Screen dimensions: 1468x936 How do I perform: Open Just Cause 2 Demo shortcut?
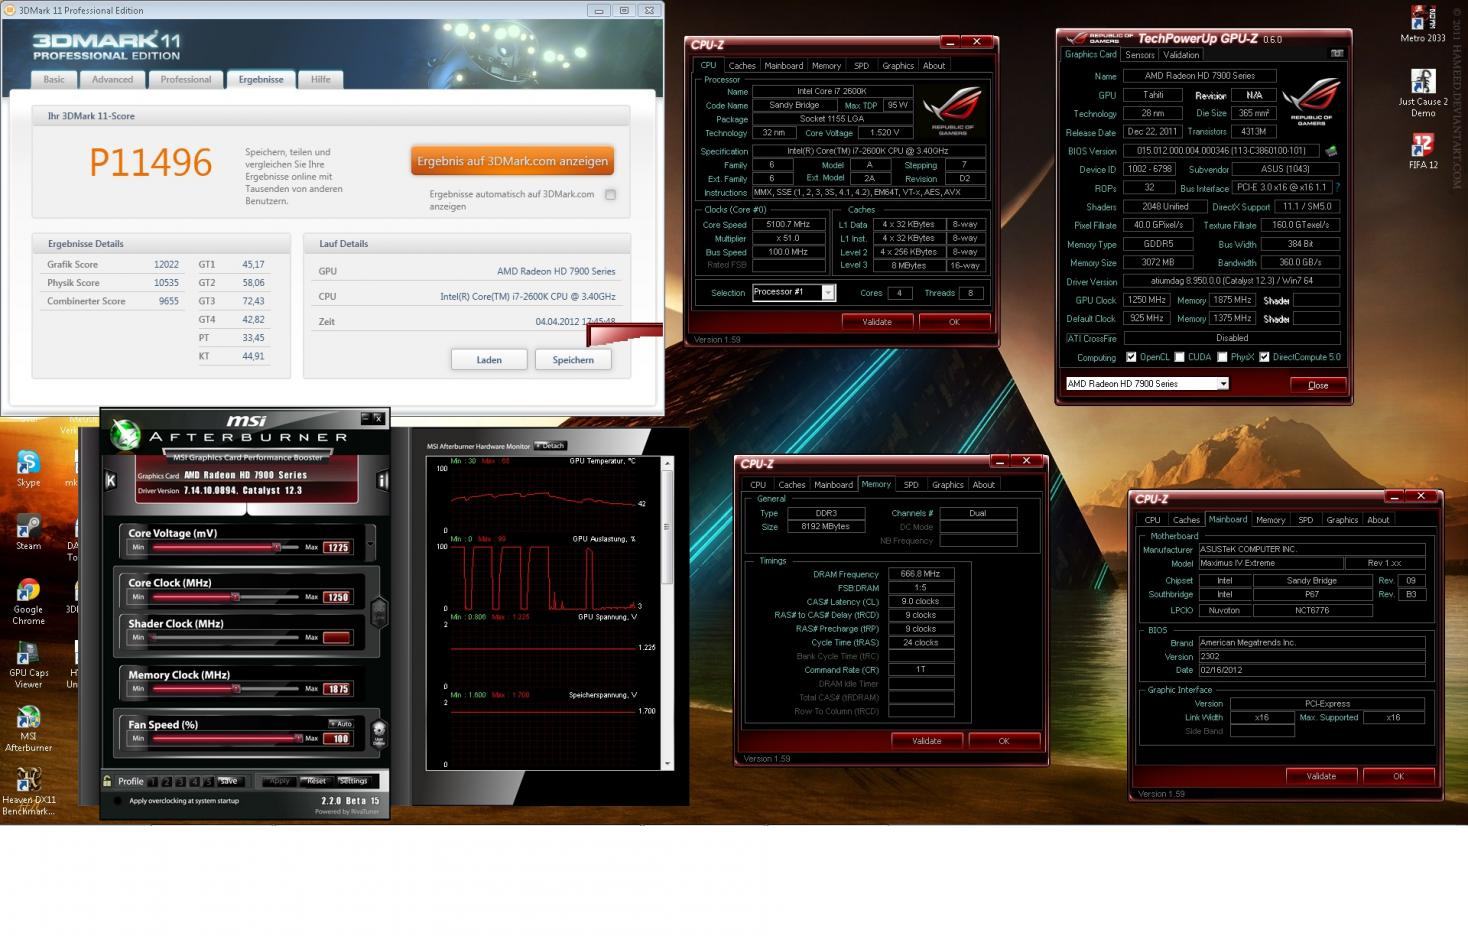click(1423, 92)
